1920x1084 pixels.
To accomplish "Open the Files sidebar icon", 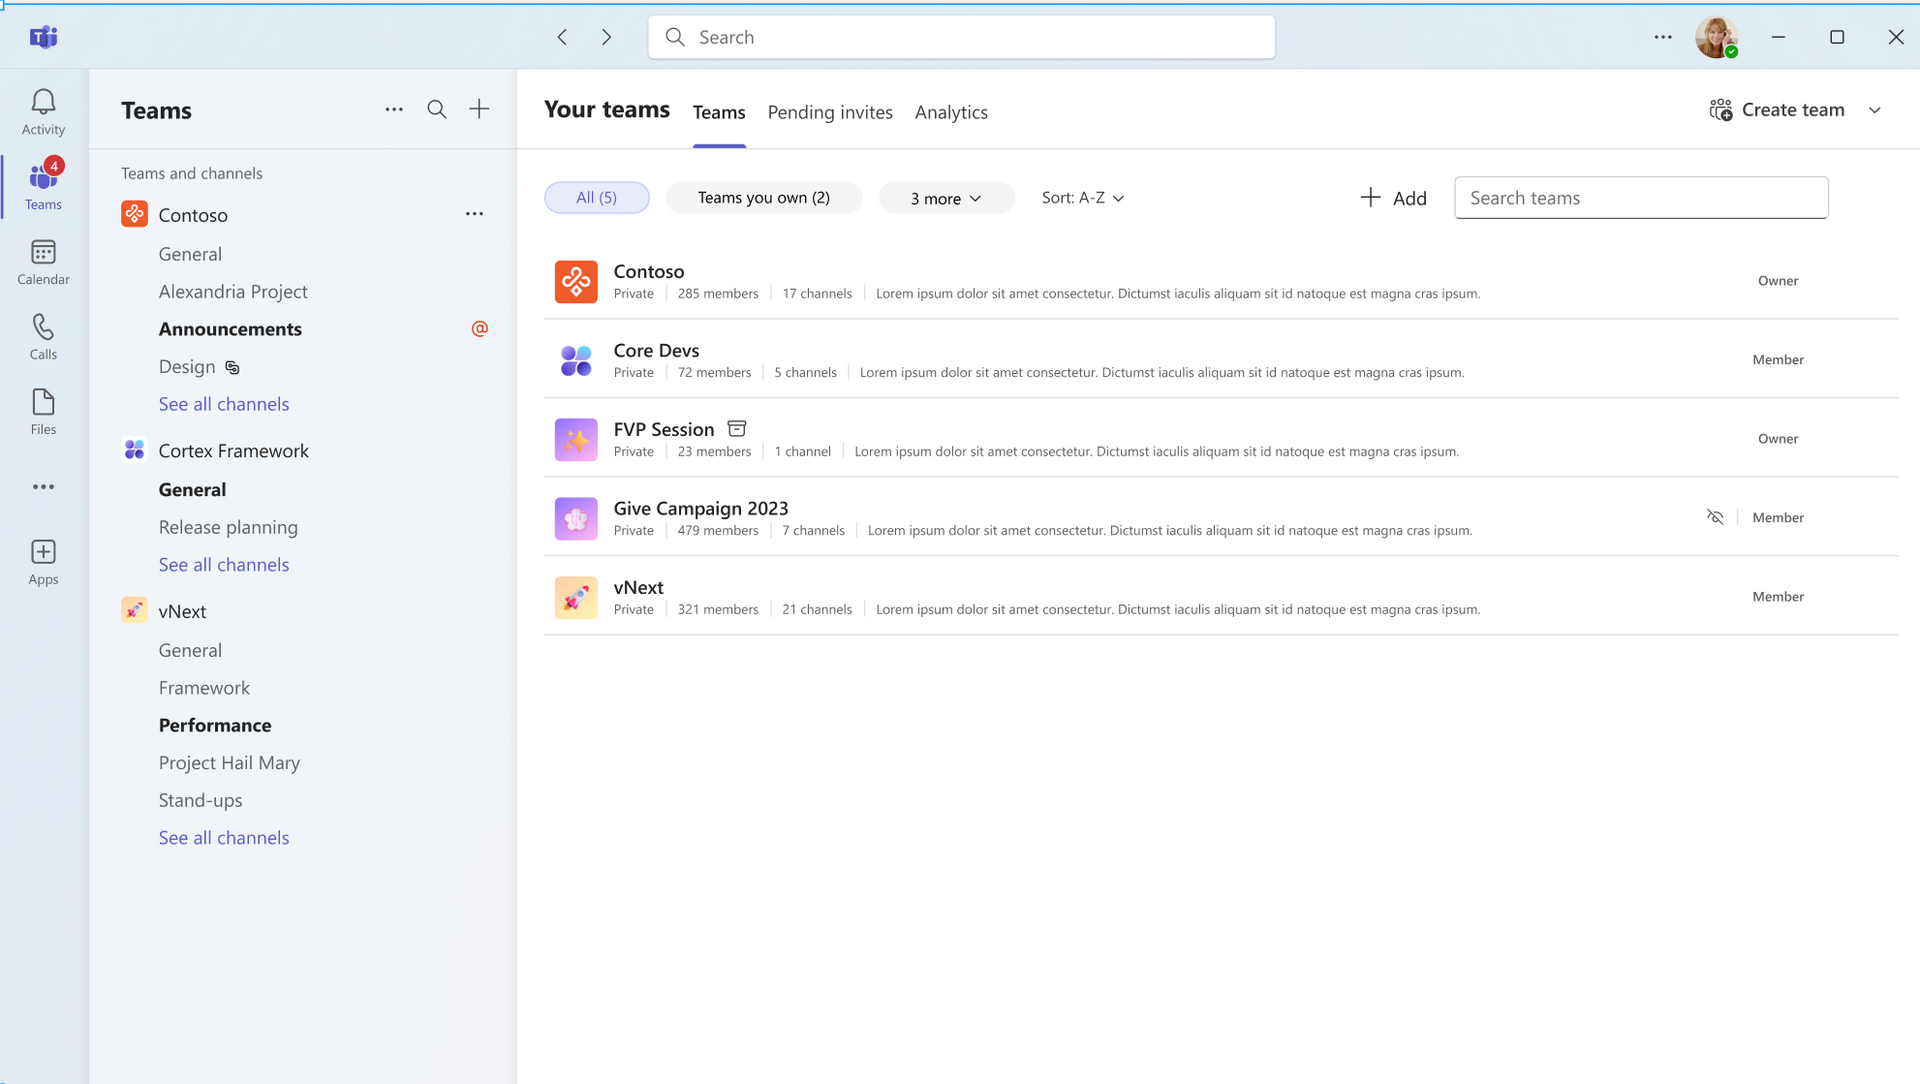I will point(43,412).
